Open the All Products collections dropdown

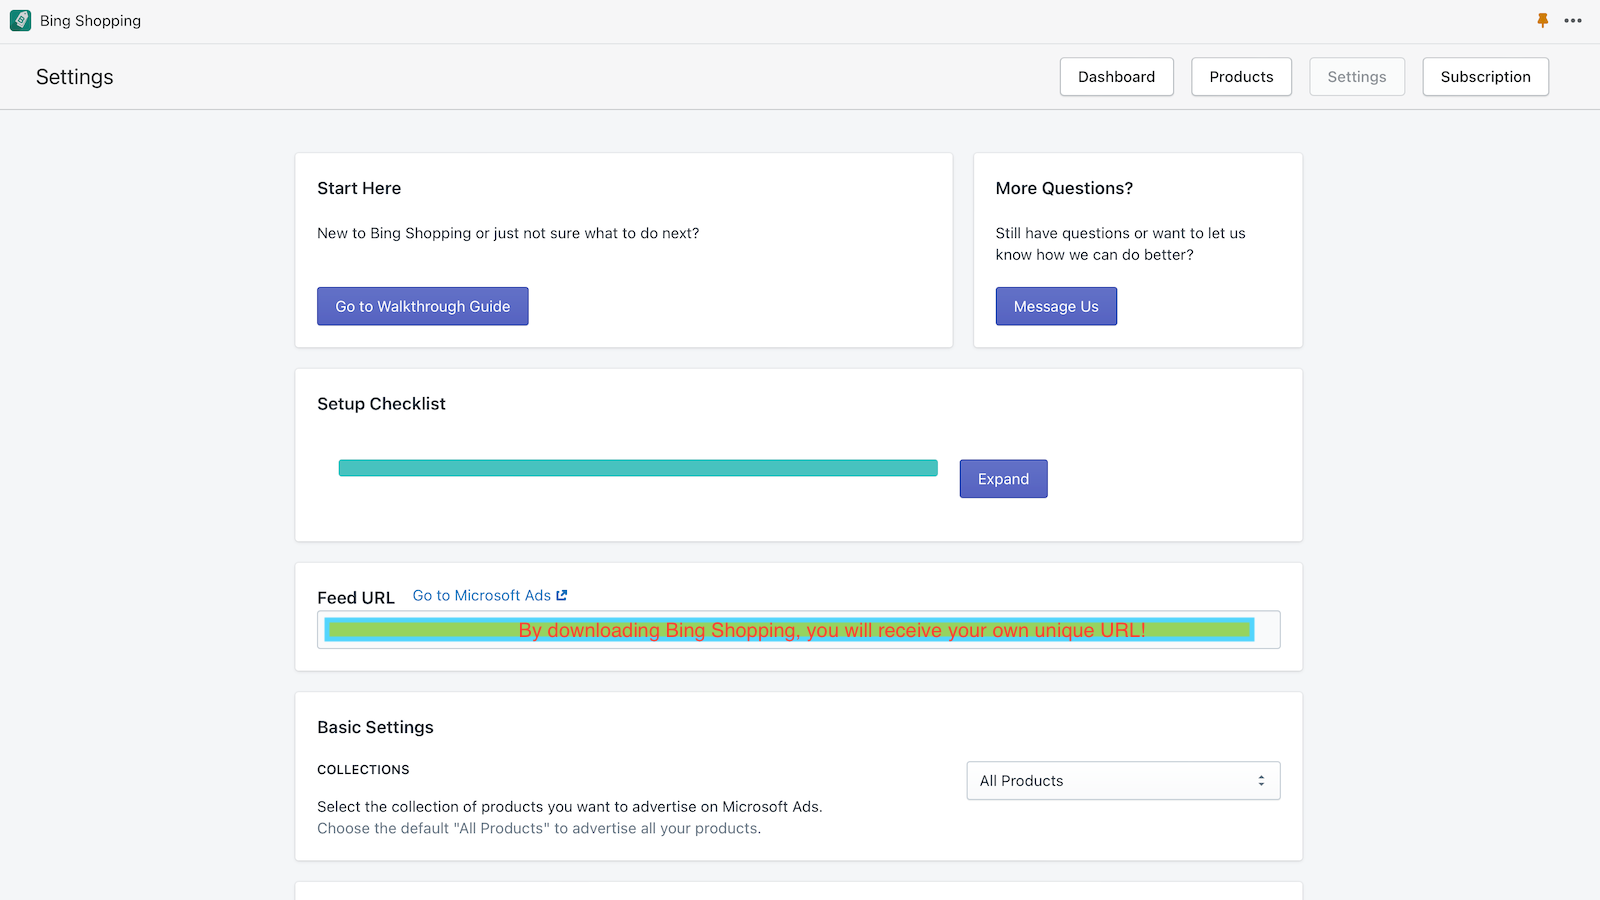tap(1122, 781)
